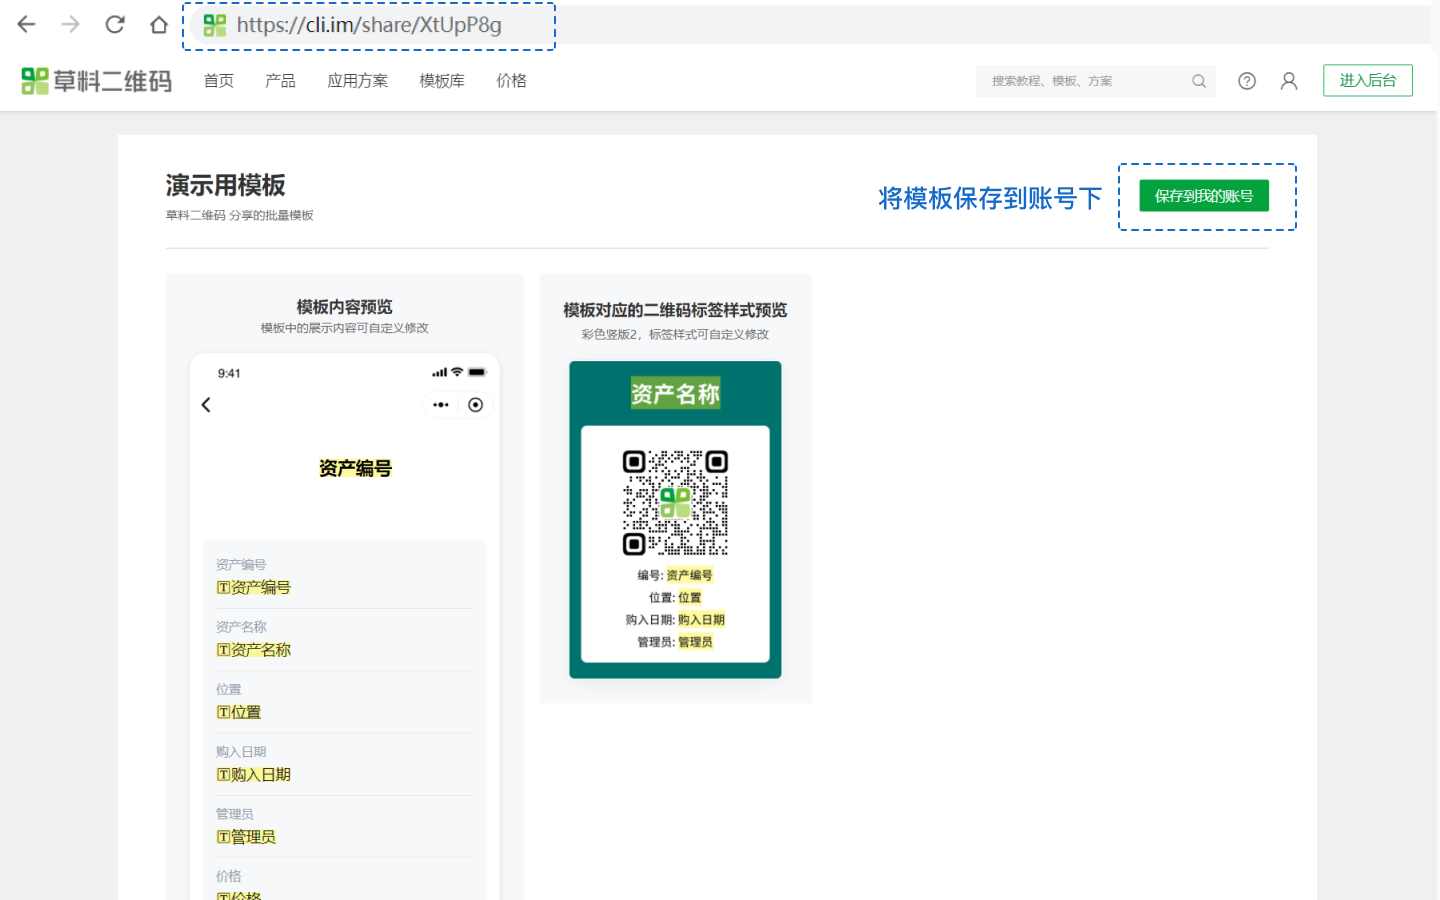Go to 模板库 in navigation
Image resolution: width=1440 pixels, height=900 pixels.
442,81
